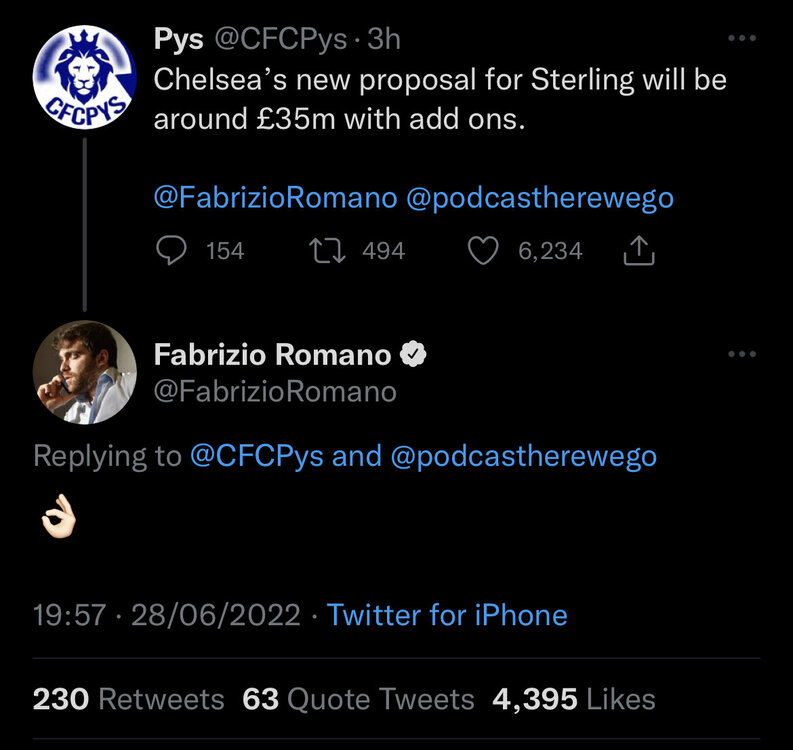Open the Pys display name profile
This screenshot has width=793, height=750.
[179, 39]
